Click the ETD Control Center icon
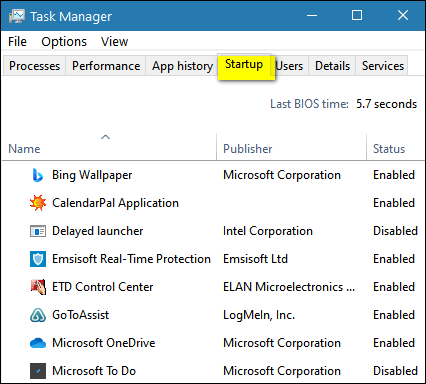 (38, 287)
